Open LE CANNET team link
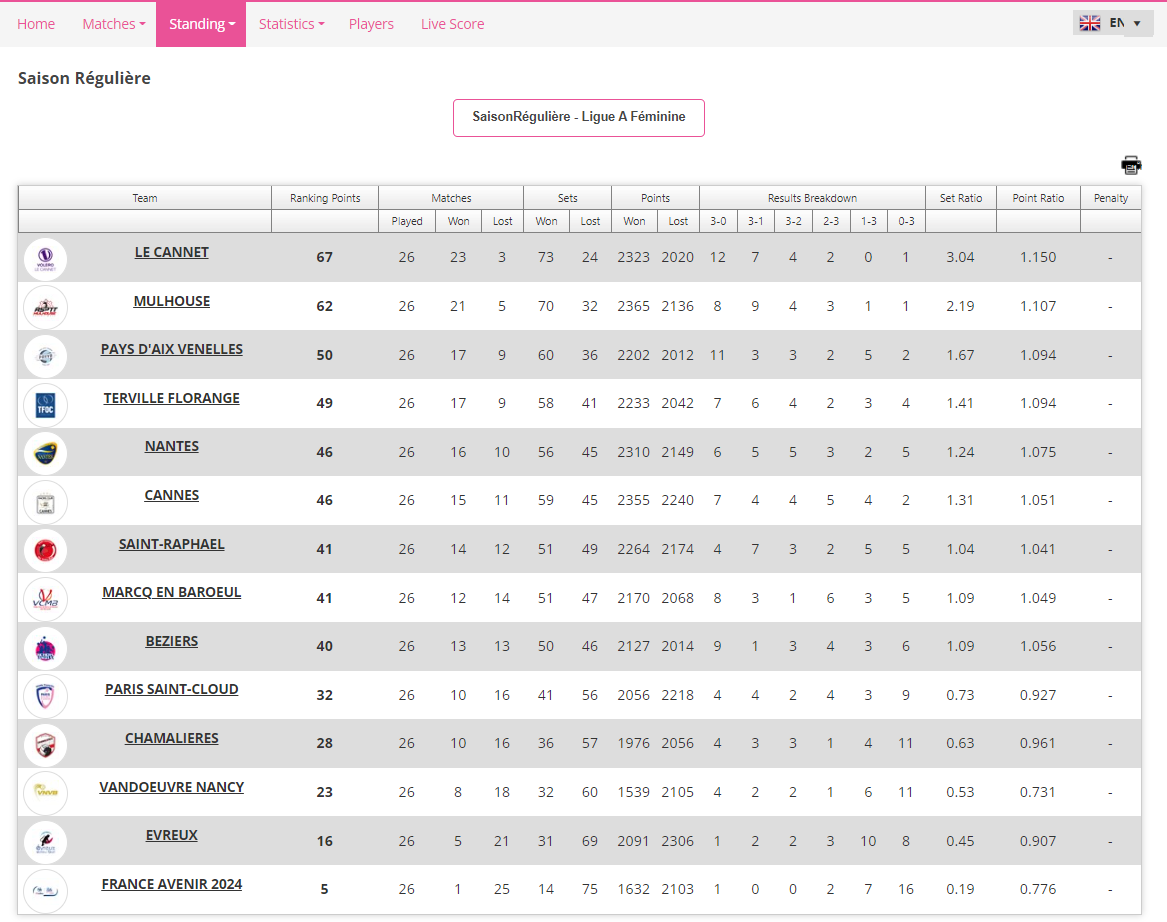 pyautogui.click(x=171, y=252)
